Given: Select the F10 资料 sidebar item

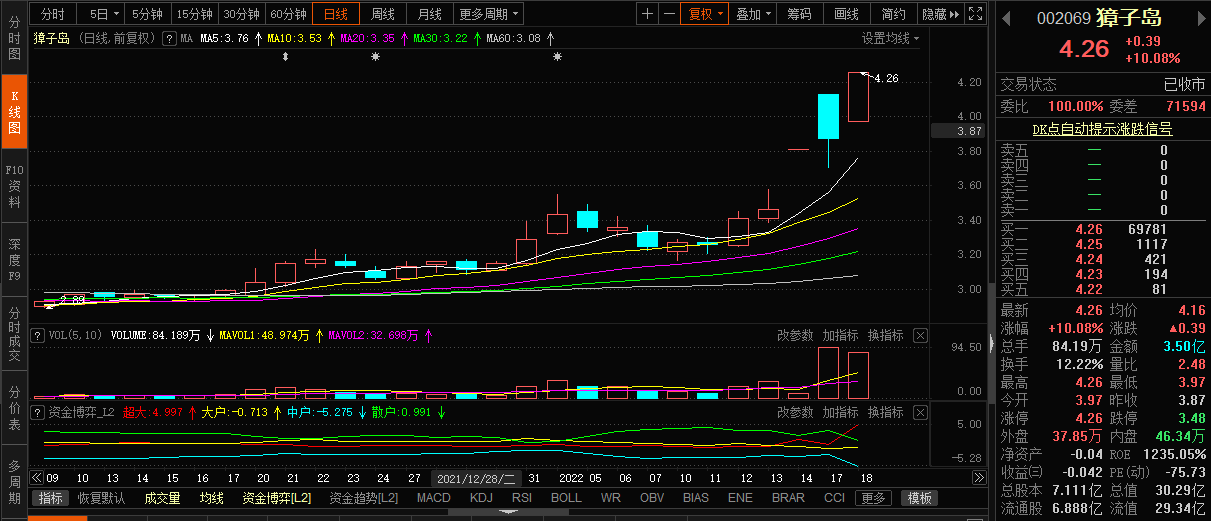Looking at the screenshot, I should tap(14, 186).
